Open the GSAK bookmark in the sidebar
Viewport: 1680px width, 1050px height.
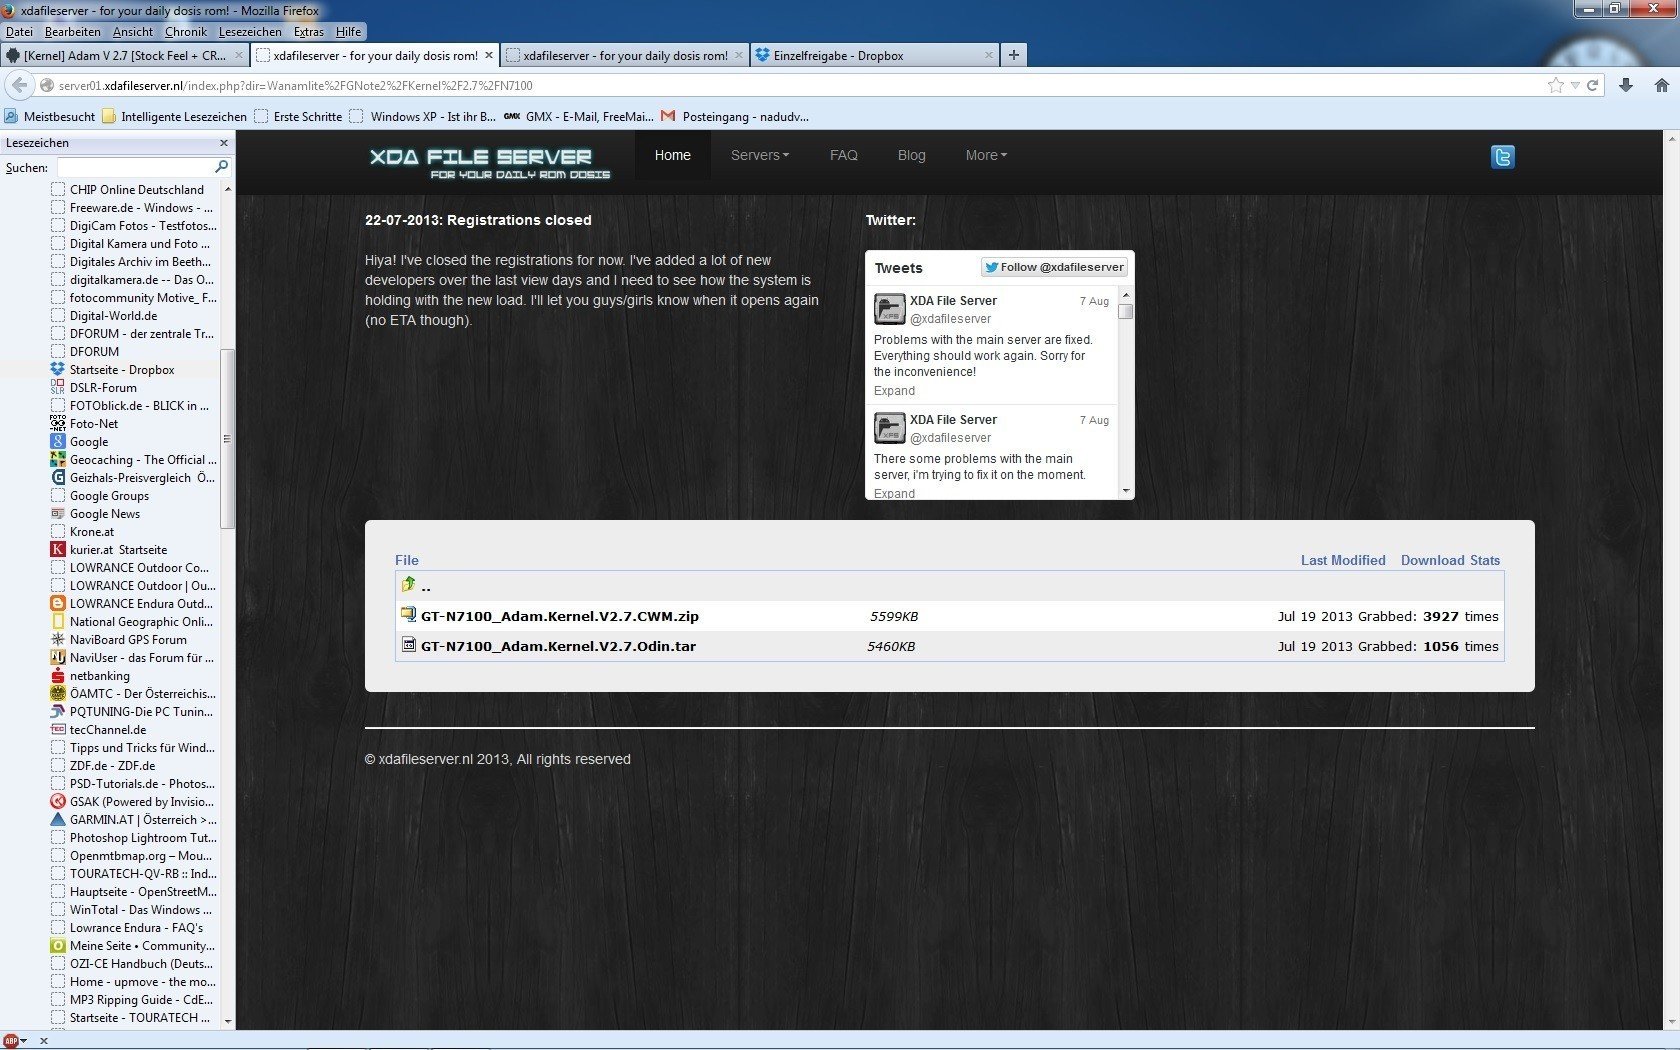(x=133, y=802)
